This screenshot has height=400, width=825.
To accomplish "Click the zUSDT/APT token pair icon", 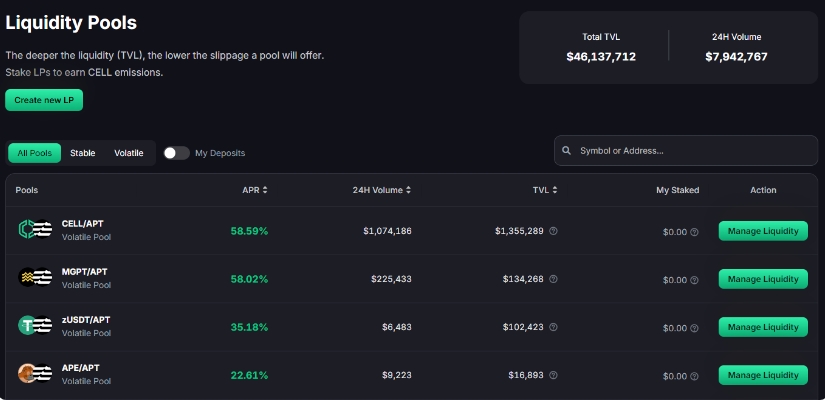I will pos(35,325).
